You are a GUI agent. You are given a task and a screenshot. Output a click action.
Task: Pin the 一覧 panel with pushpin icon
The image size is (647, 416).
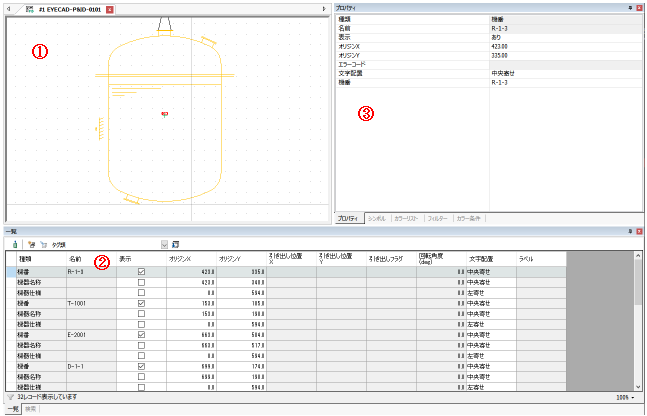click(630, 232)
